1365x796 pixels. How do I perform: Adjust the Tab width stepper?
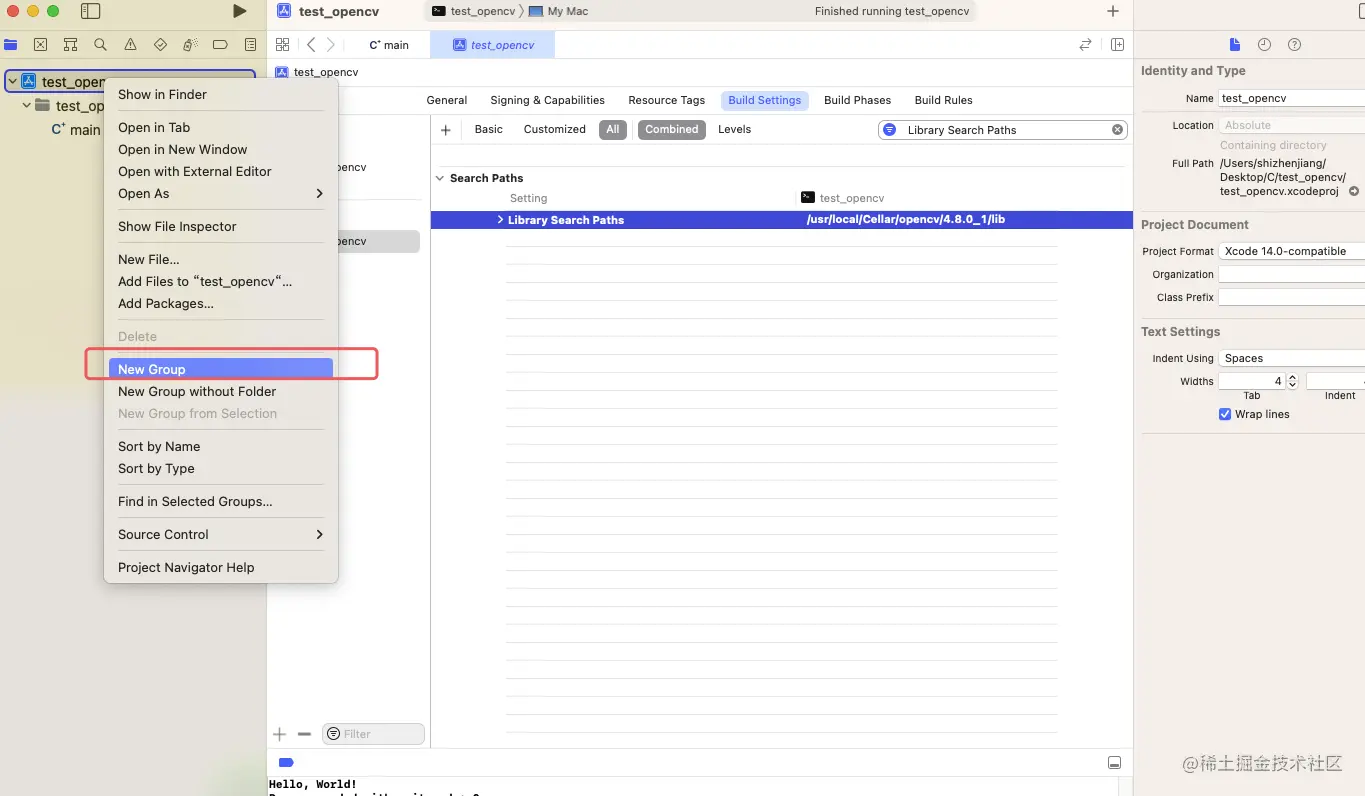[x=1292, y=381]
